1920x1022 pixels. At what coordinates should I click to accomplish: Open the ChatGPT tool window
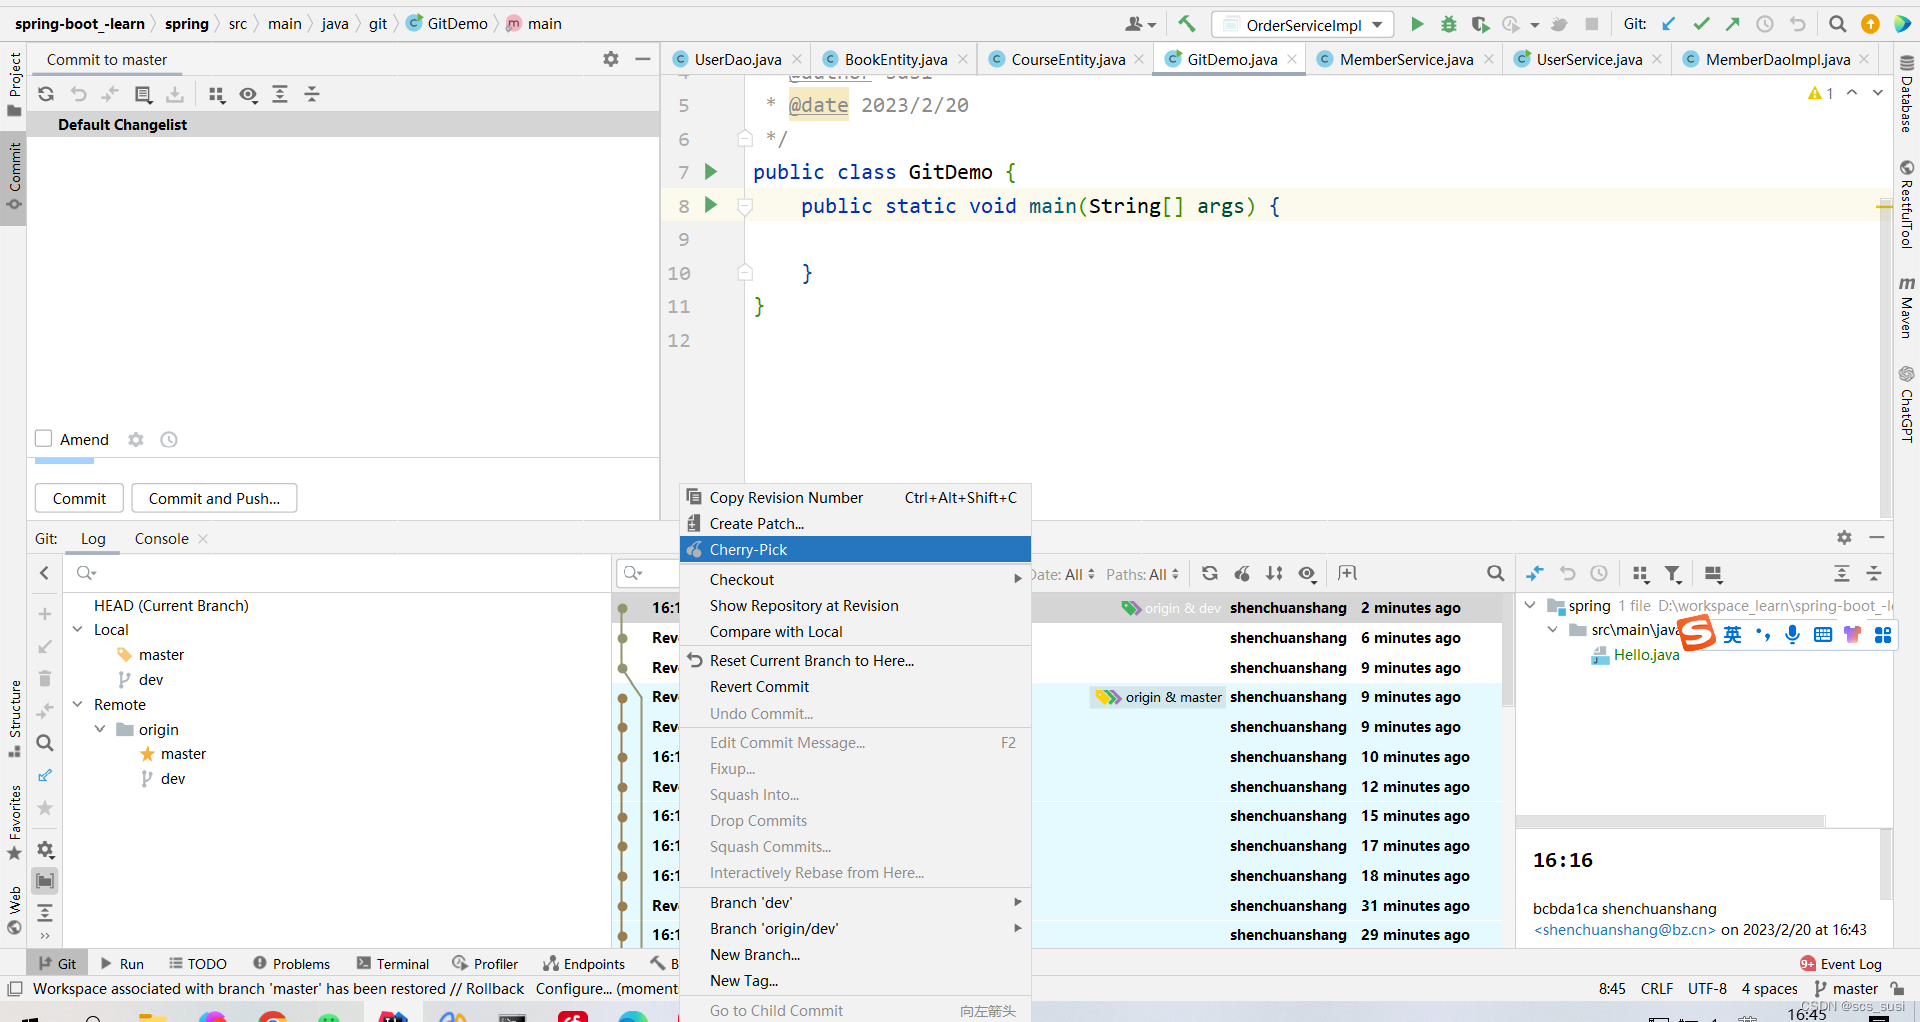pos(1907,403)
